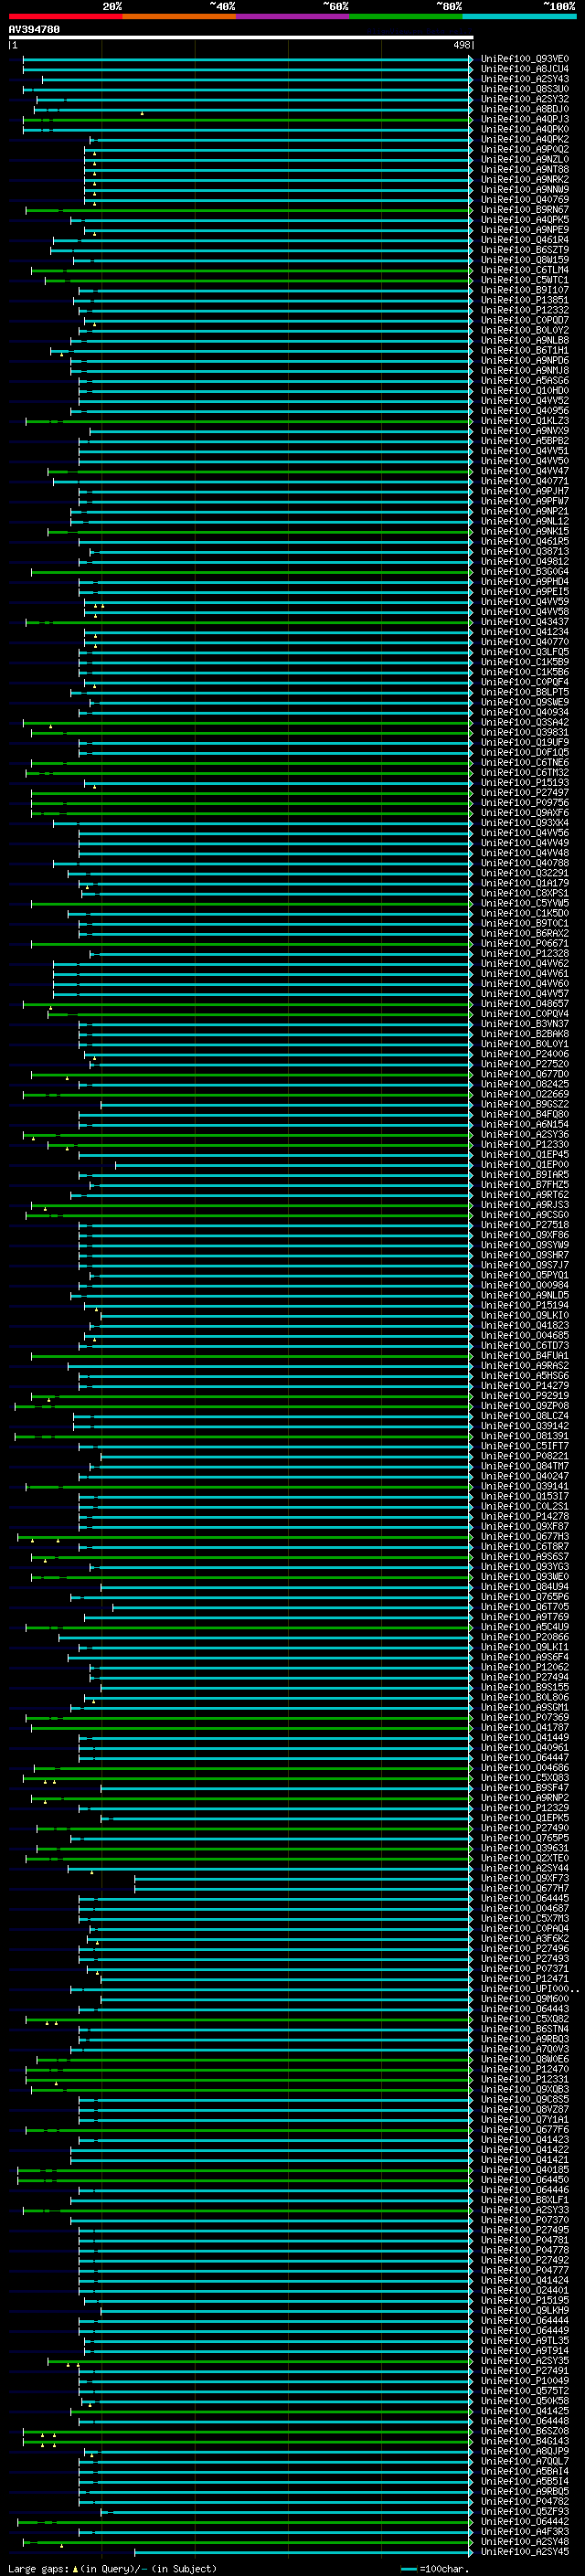Open hit UniRef100_A8JCU4
The width and height of the screenshot is (585, 2576).
click(525, 69)
